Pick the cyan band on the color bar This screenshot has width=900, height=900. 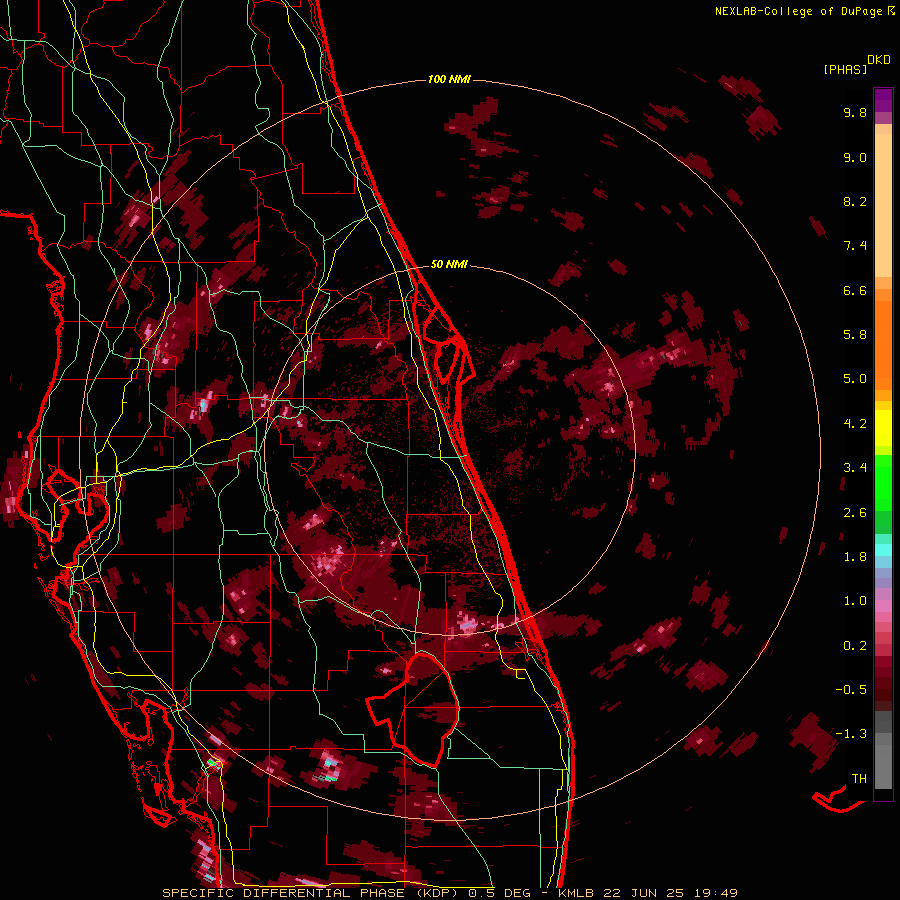pyautogui.click(x=883, y=550)
